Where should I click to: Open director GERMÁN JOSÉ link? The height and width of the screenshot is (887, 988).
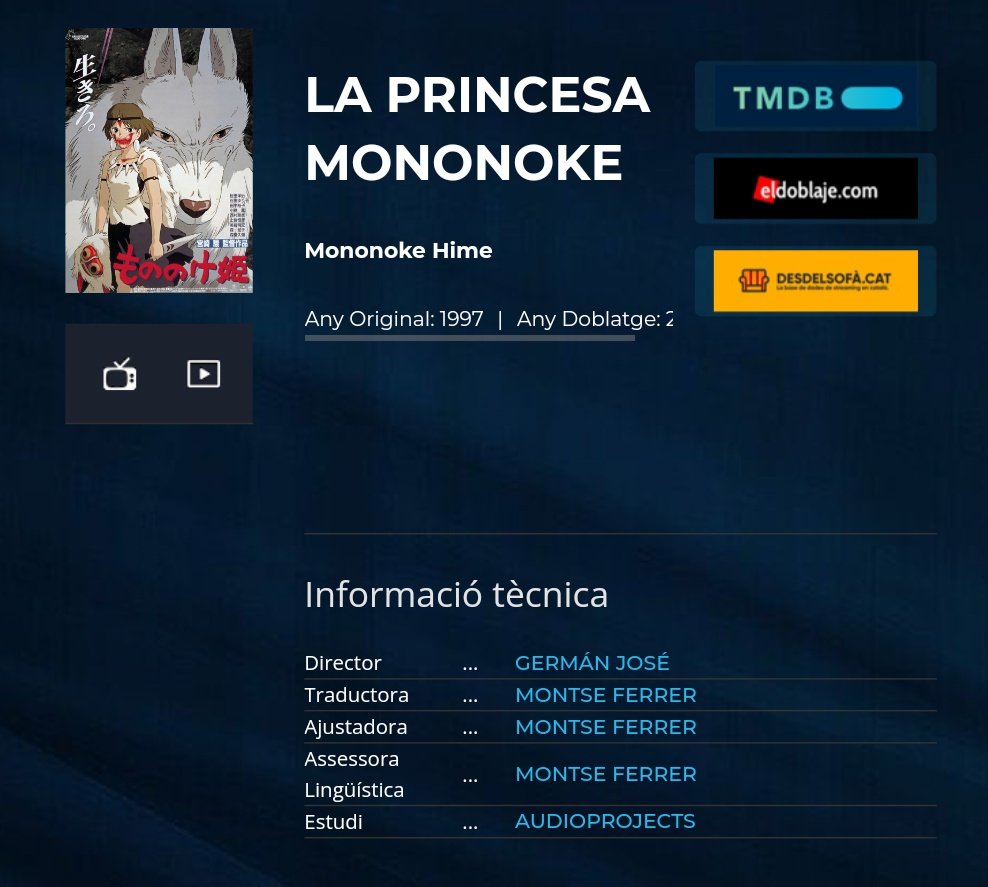point(592,663)
